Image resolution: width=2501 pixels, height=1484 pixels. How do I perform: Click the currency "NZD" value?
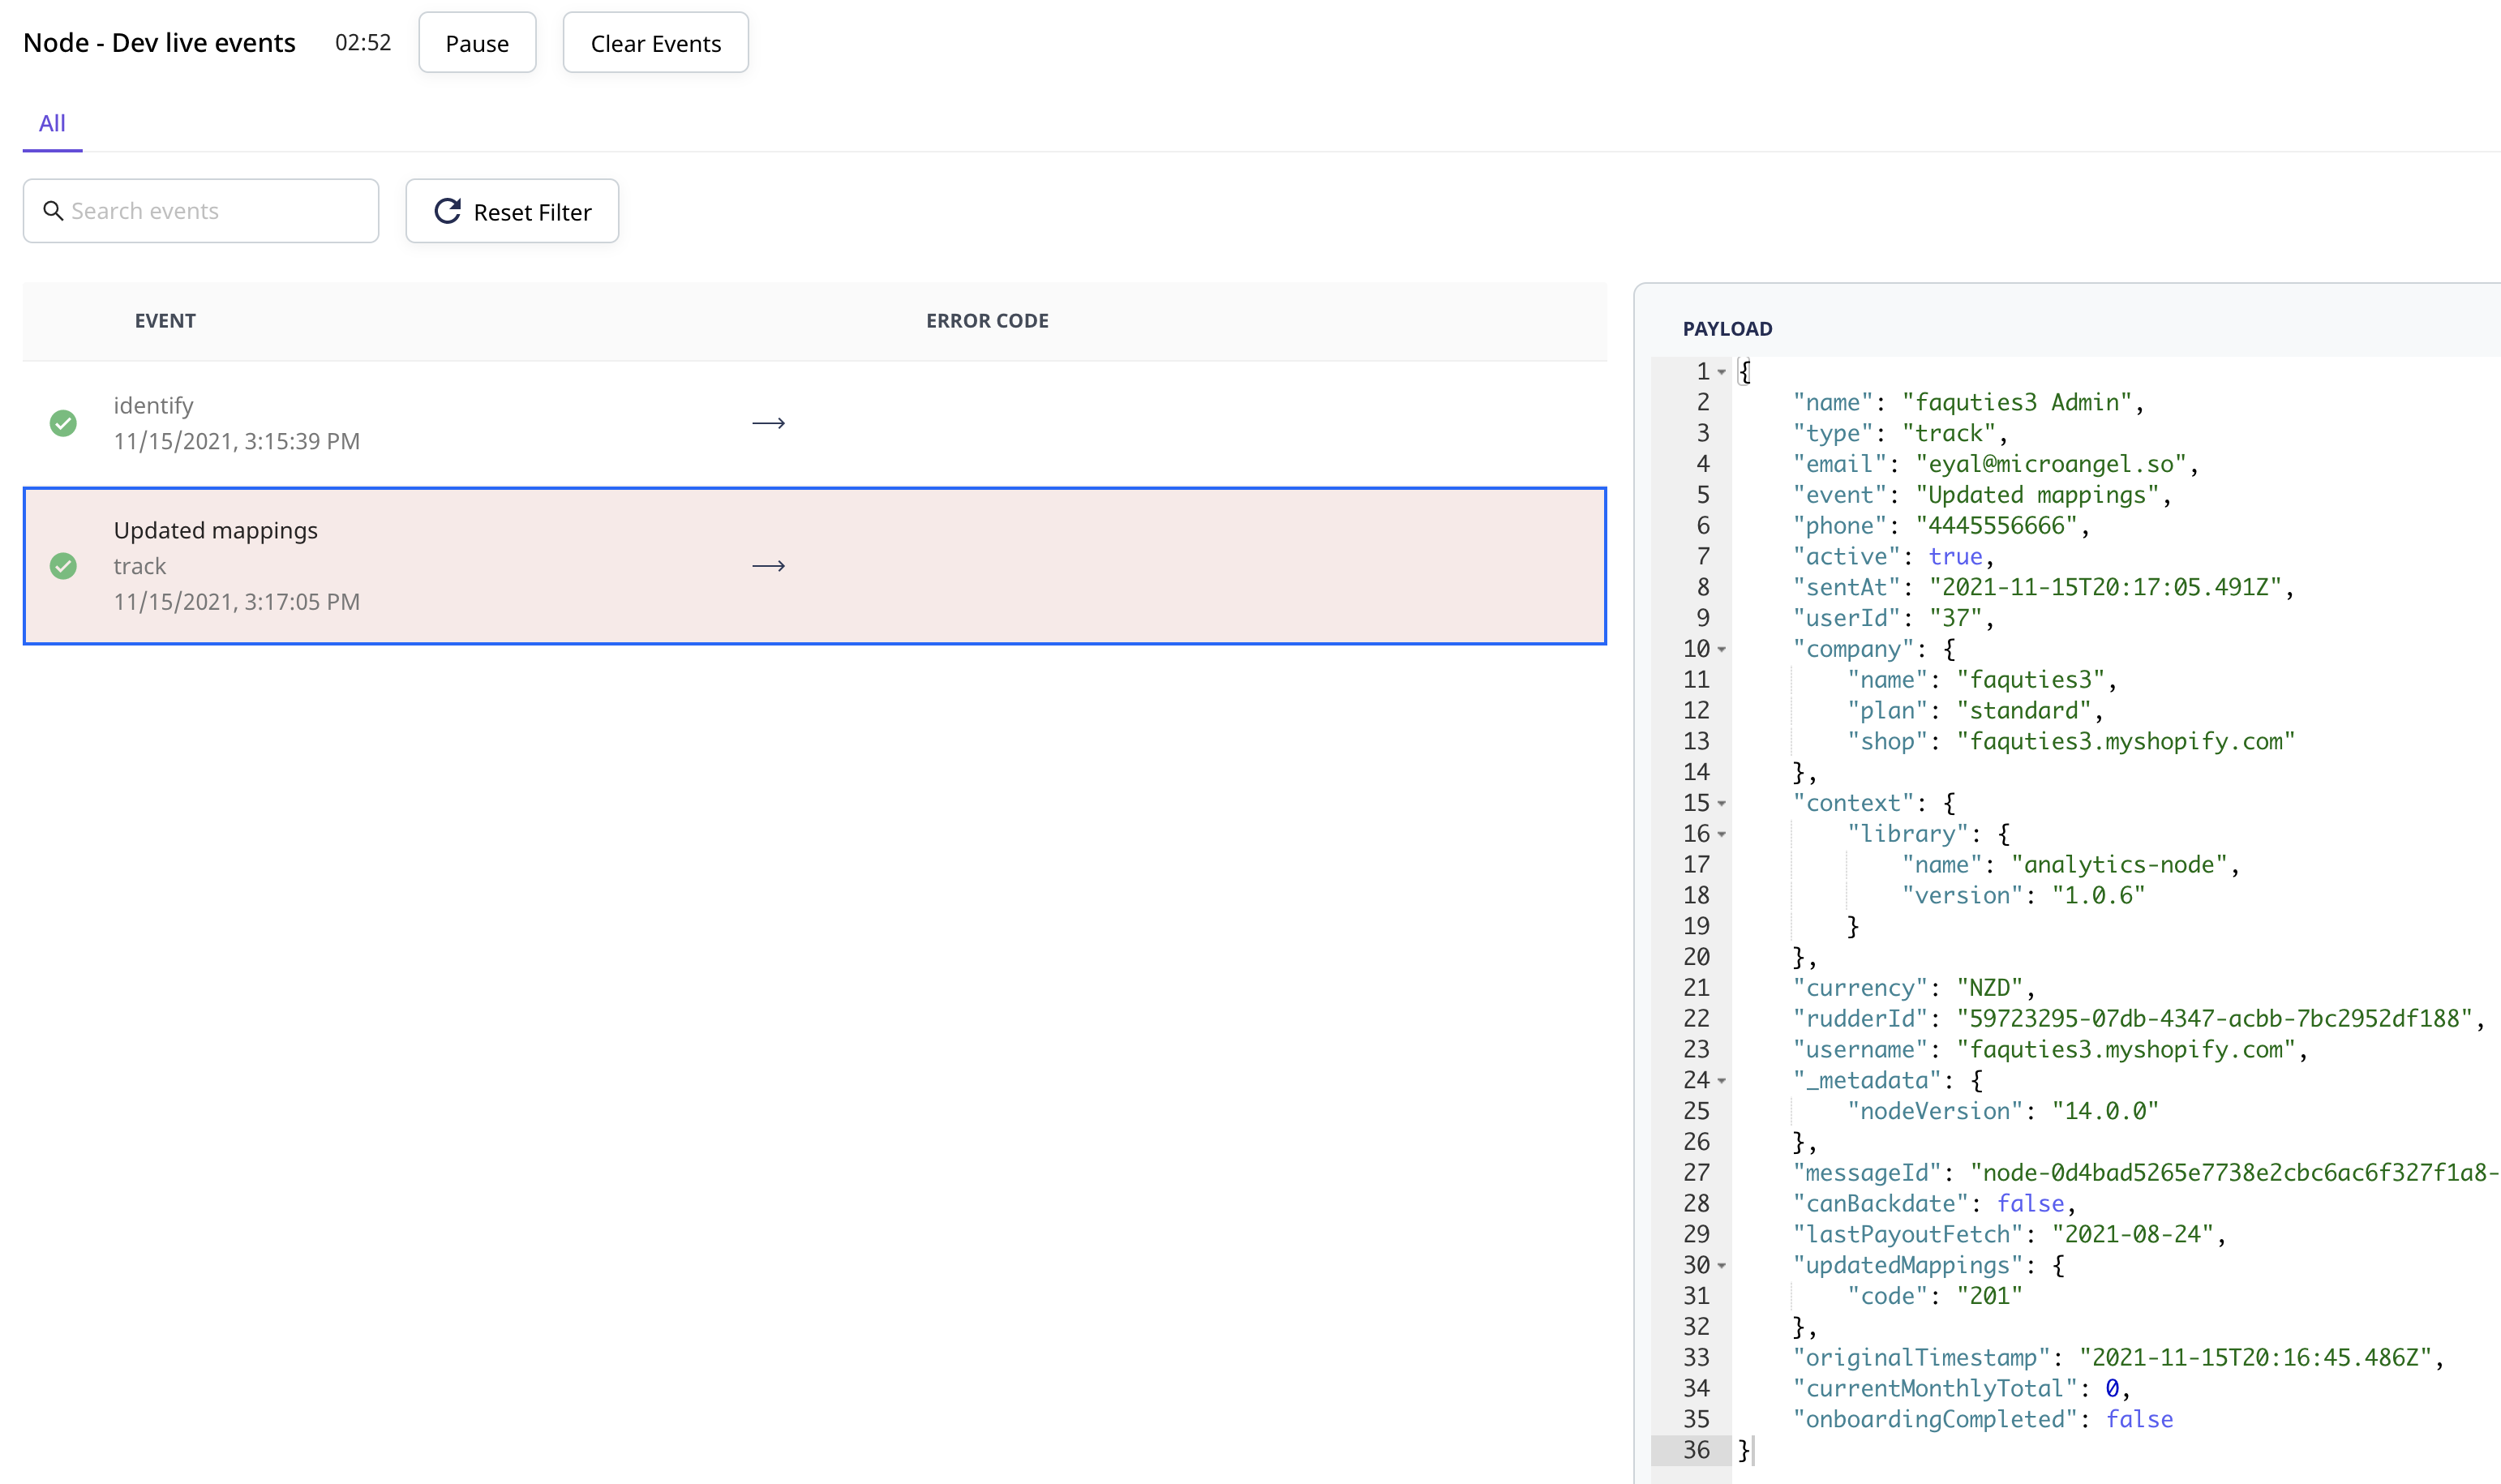click(x=1990, y=988)
